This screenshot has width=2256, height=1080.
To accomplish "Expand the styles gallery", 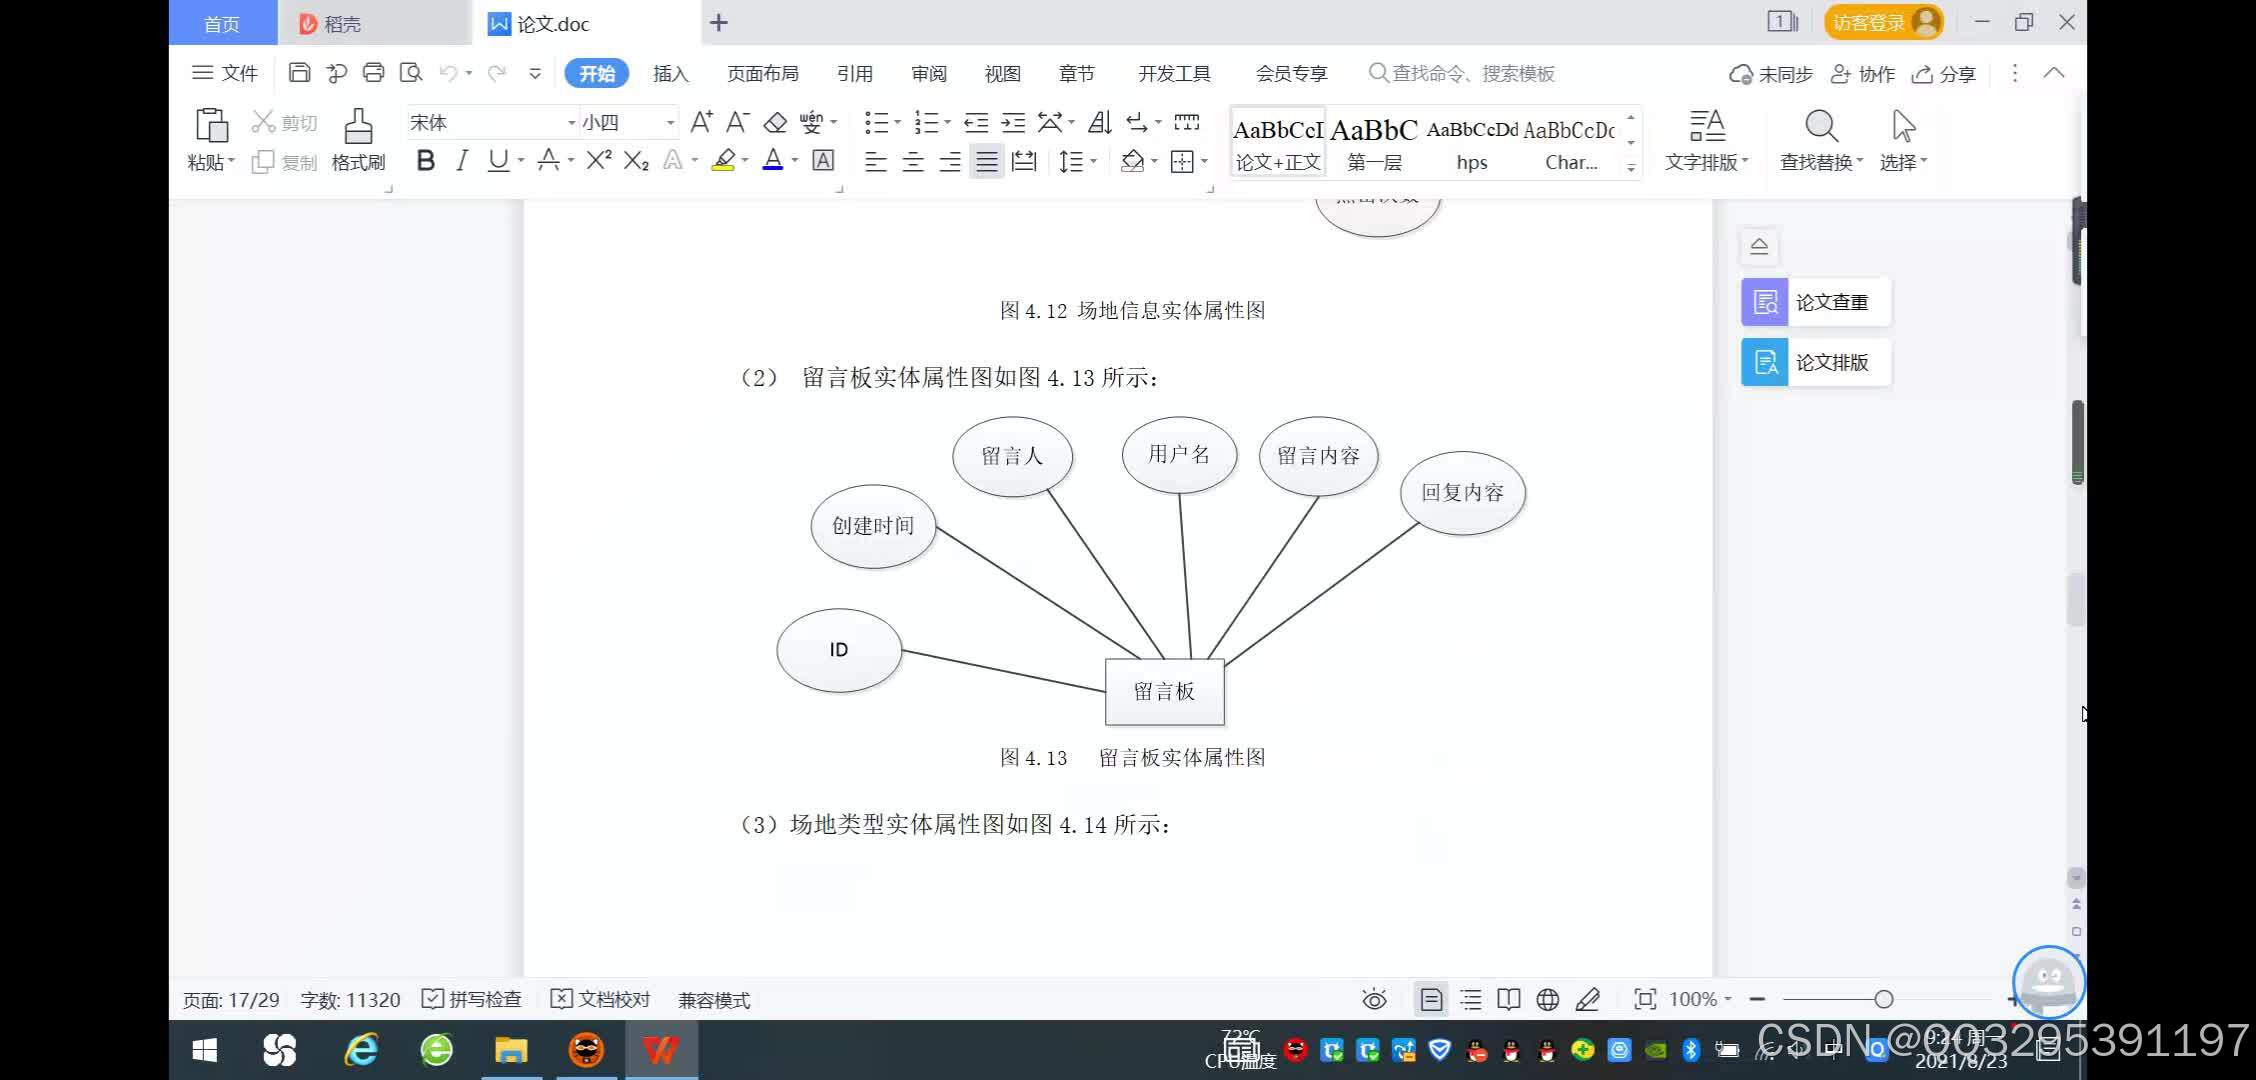I will (1631, 167).
